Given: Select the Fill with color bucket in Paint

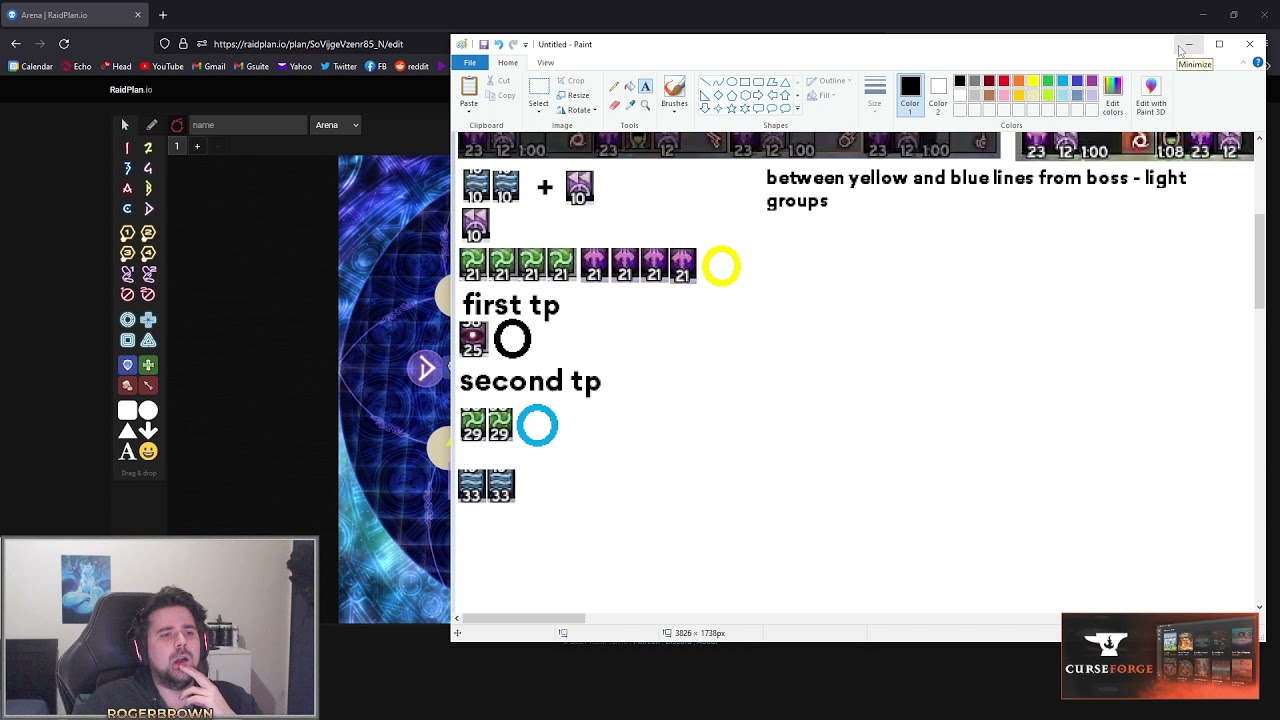Looking at the screenshot, I should 630,87.
